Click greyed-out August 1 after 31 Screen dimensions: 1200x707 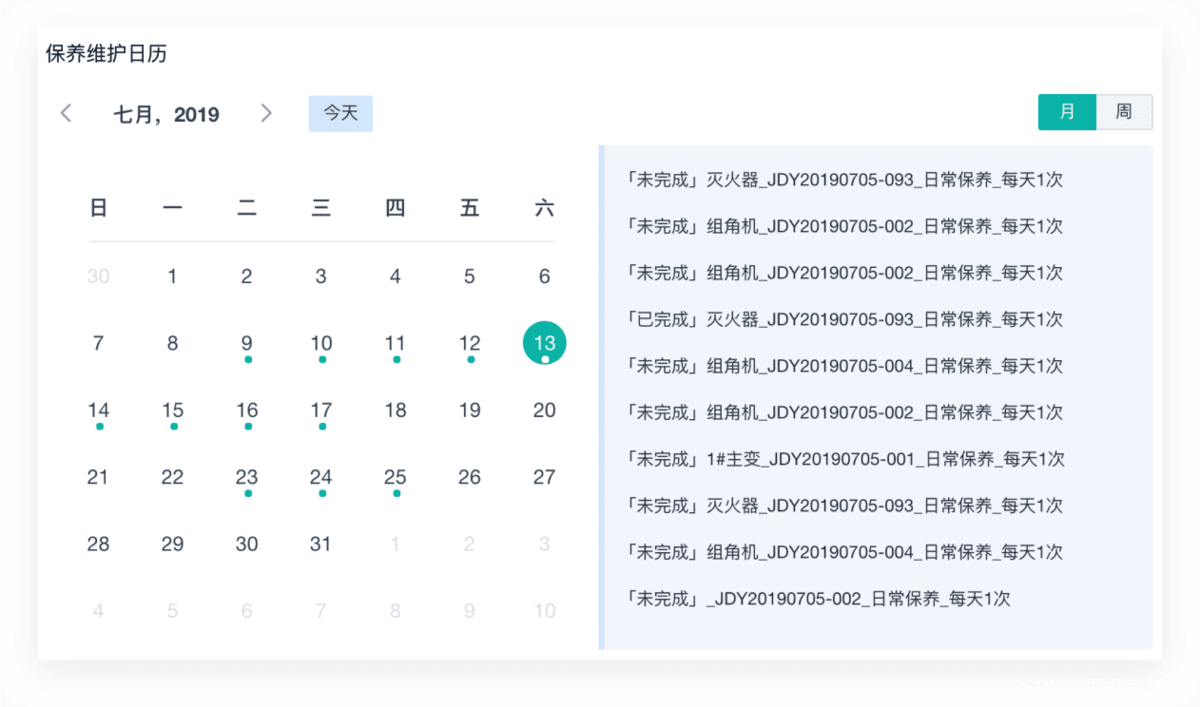point(395,544)
